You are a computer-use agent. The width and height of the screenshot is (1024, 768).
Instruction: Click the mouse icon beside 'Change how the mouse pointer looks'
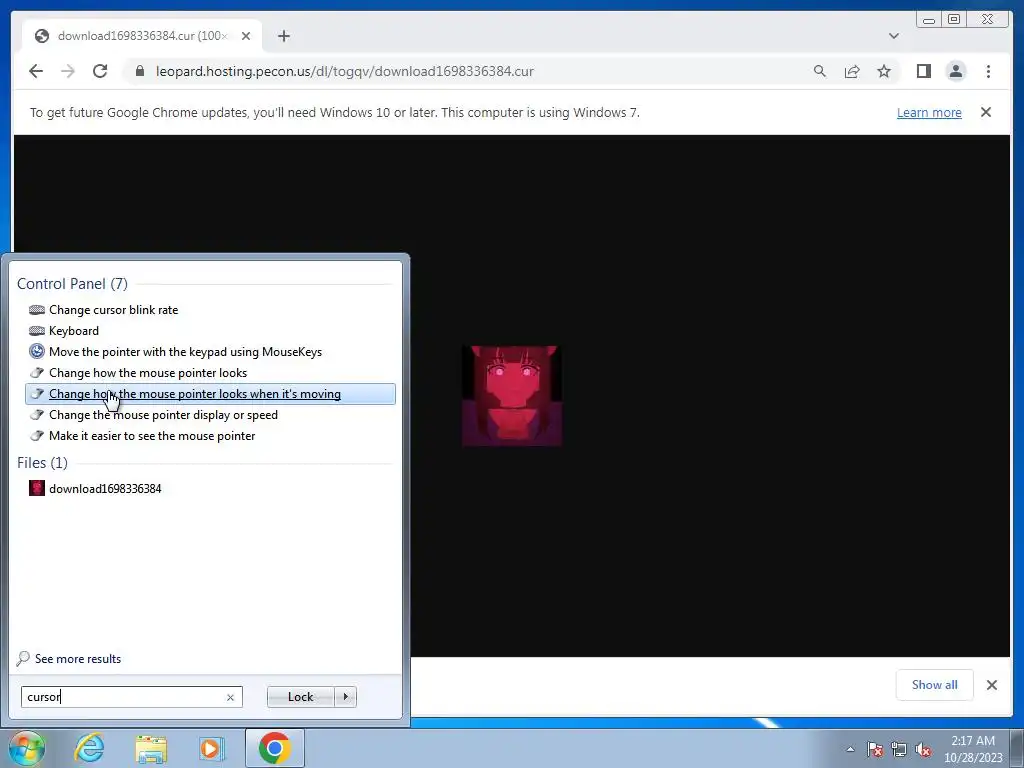37,372
